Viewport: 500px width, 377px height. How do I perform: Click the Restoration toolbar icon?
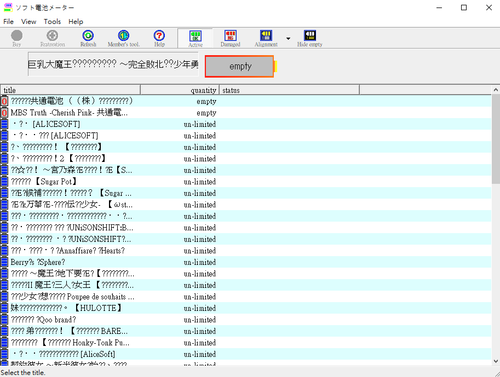coord(52,38)
